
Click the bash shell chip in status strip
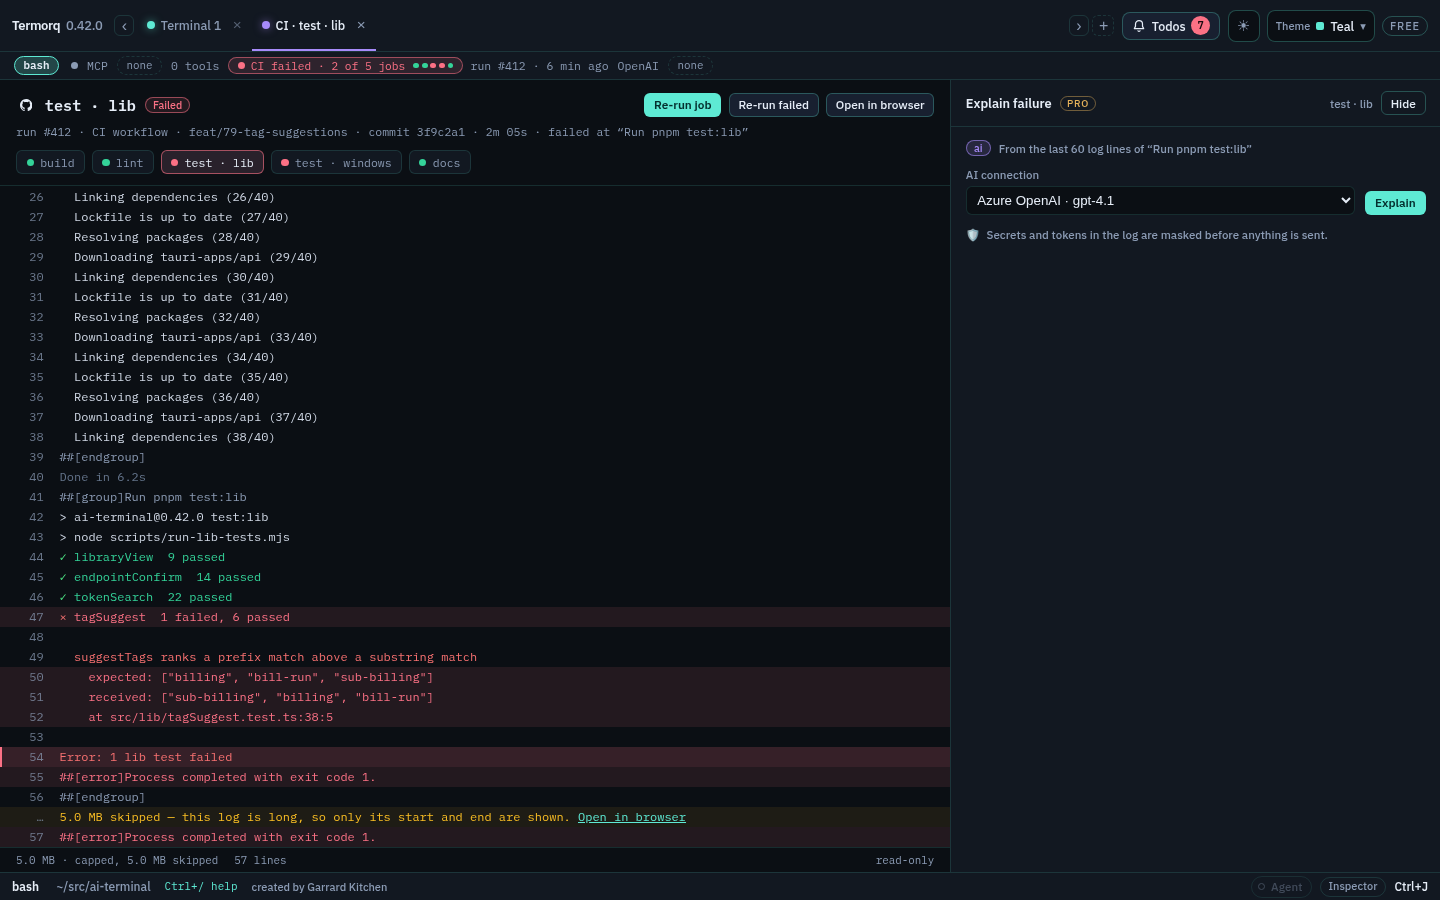pos(36,66)
